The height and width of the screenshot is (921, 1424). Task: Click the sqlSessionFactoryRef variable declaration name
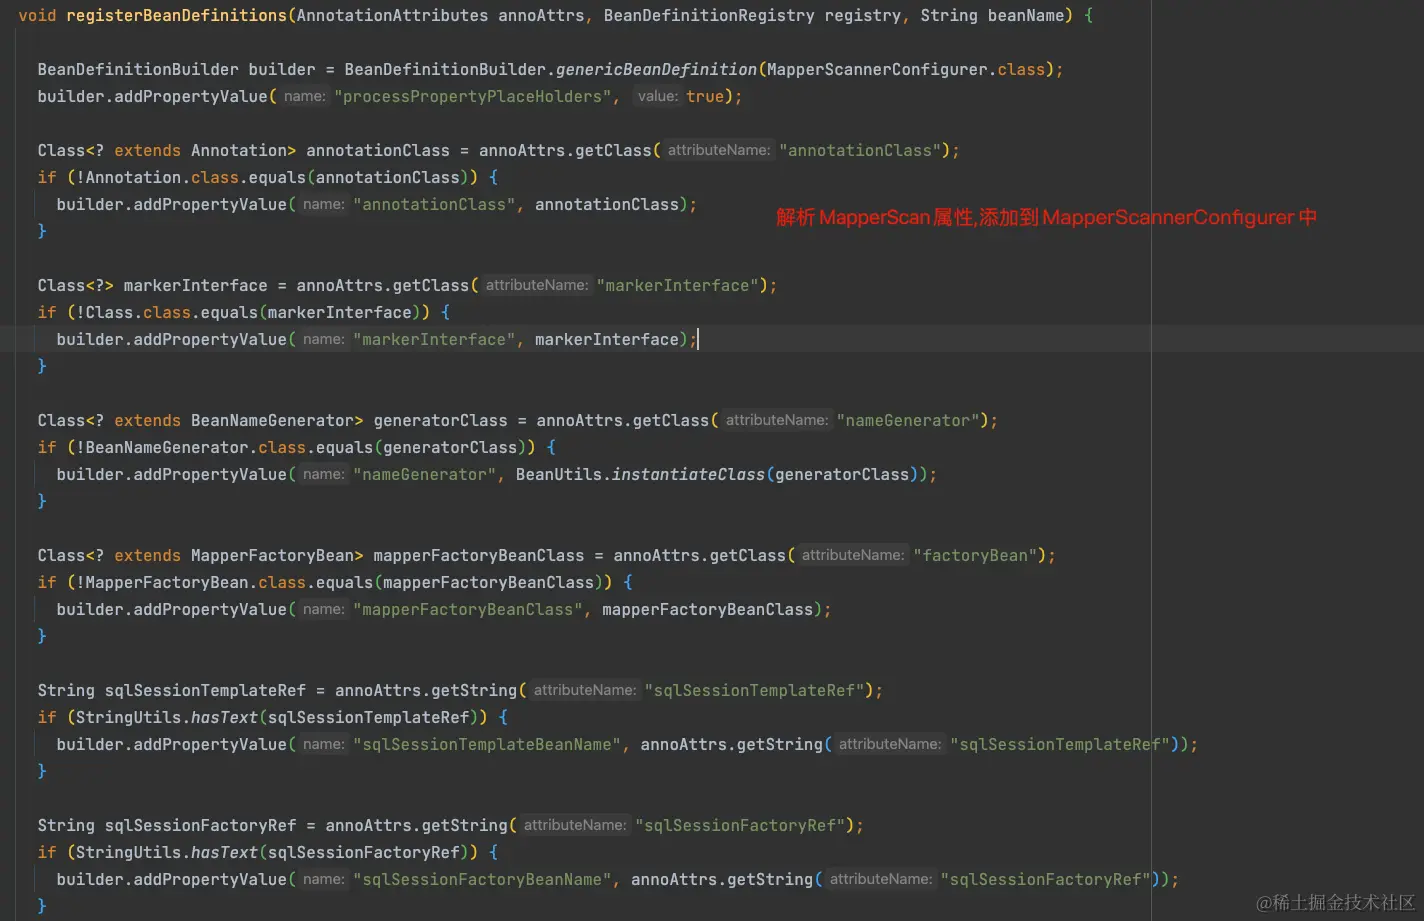click(200, 825)
